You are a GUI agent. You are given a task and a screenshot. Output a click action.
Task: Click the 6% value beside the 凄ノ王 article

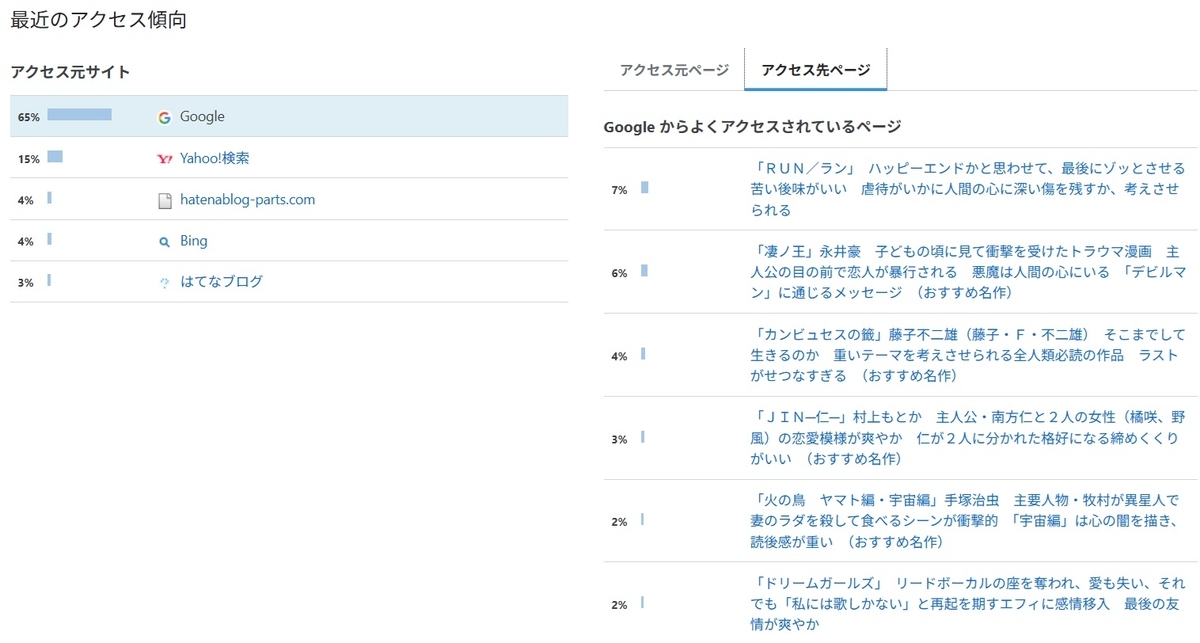[619, 273]
